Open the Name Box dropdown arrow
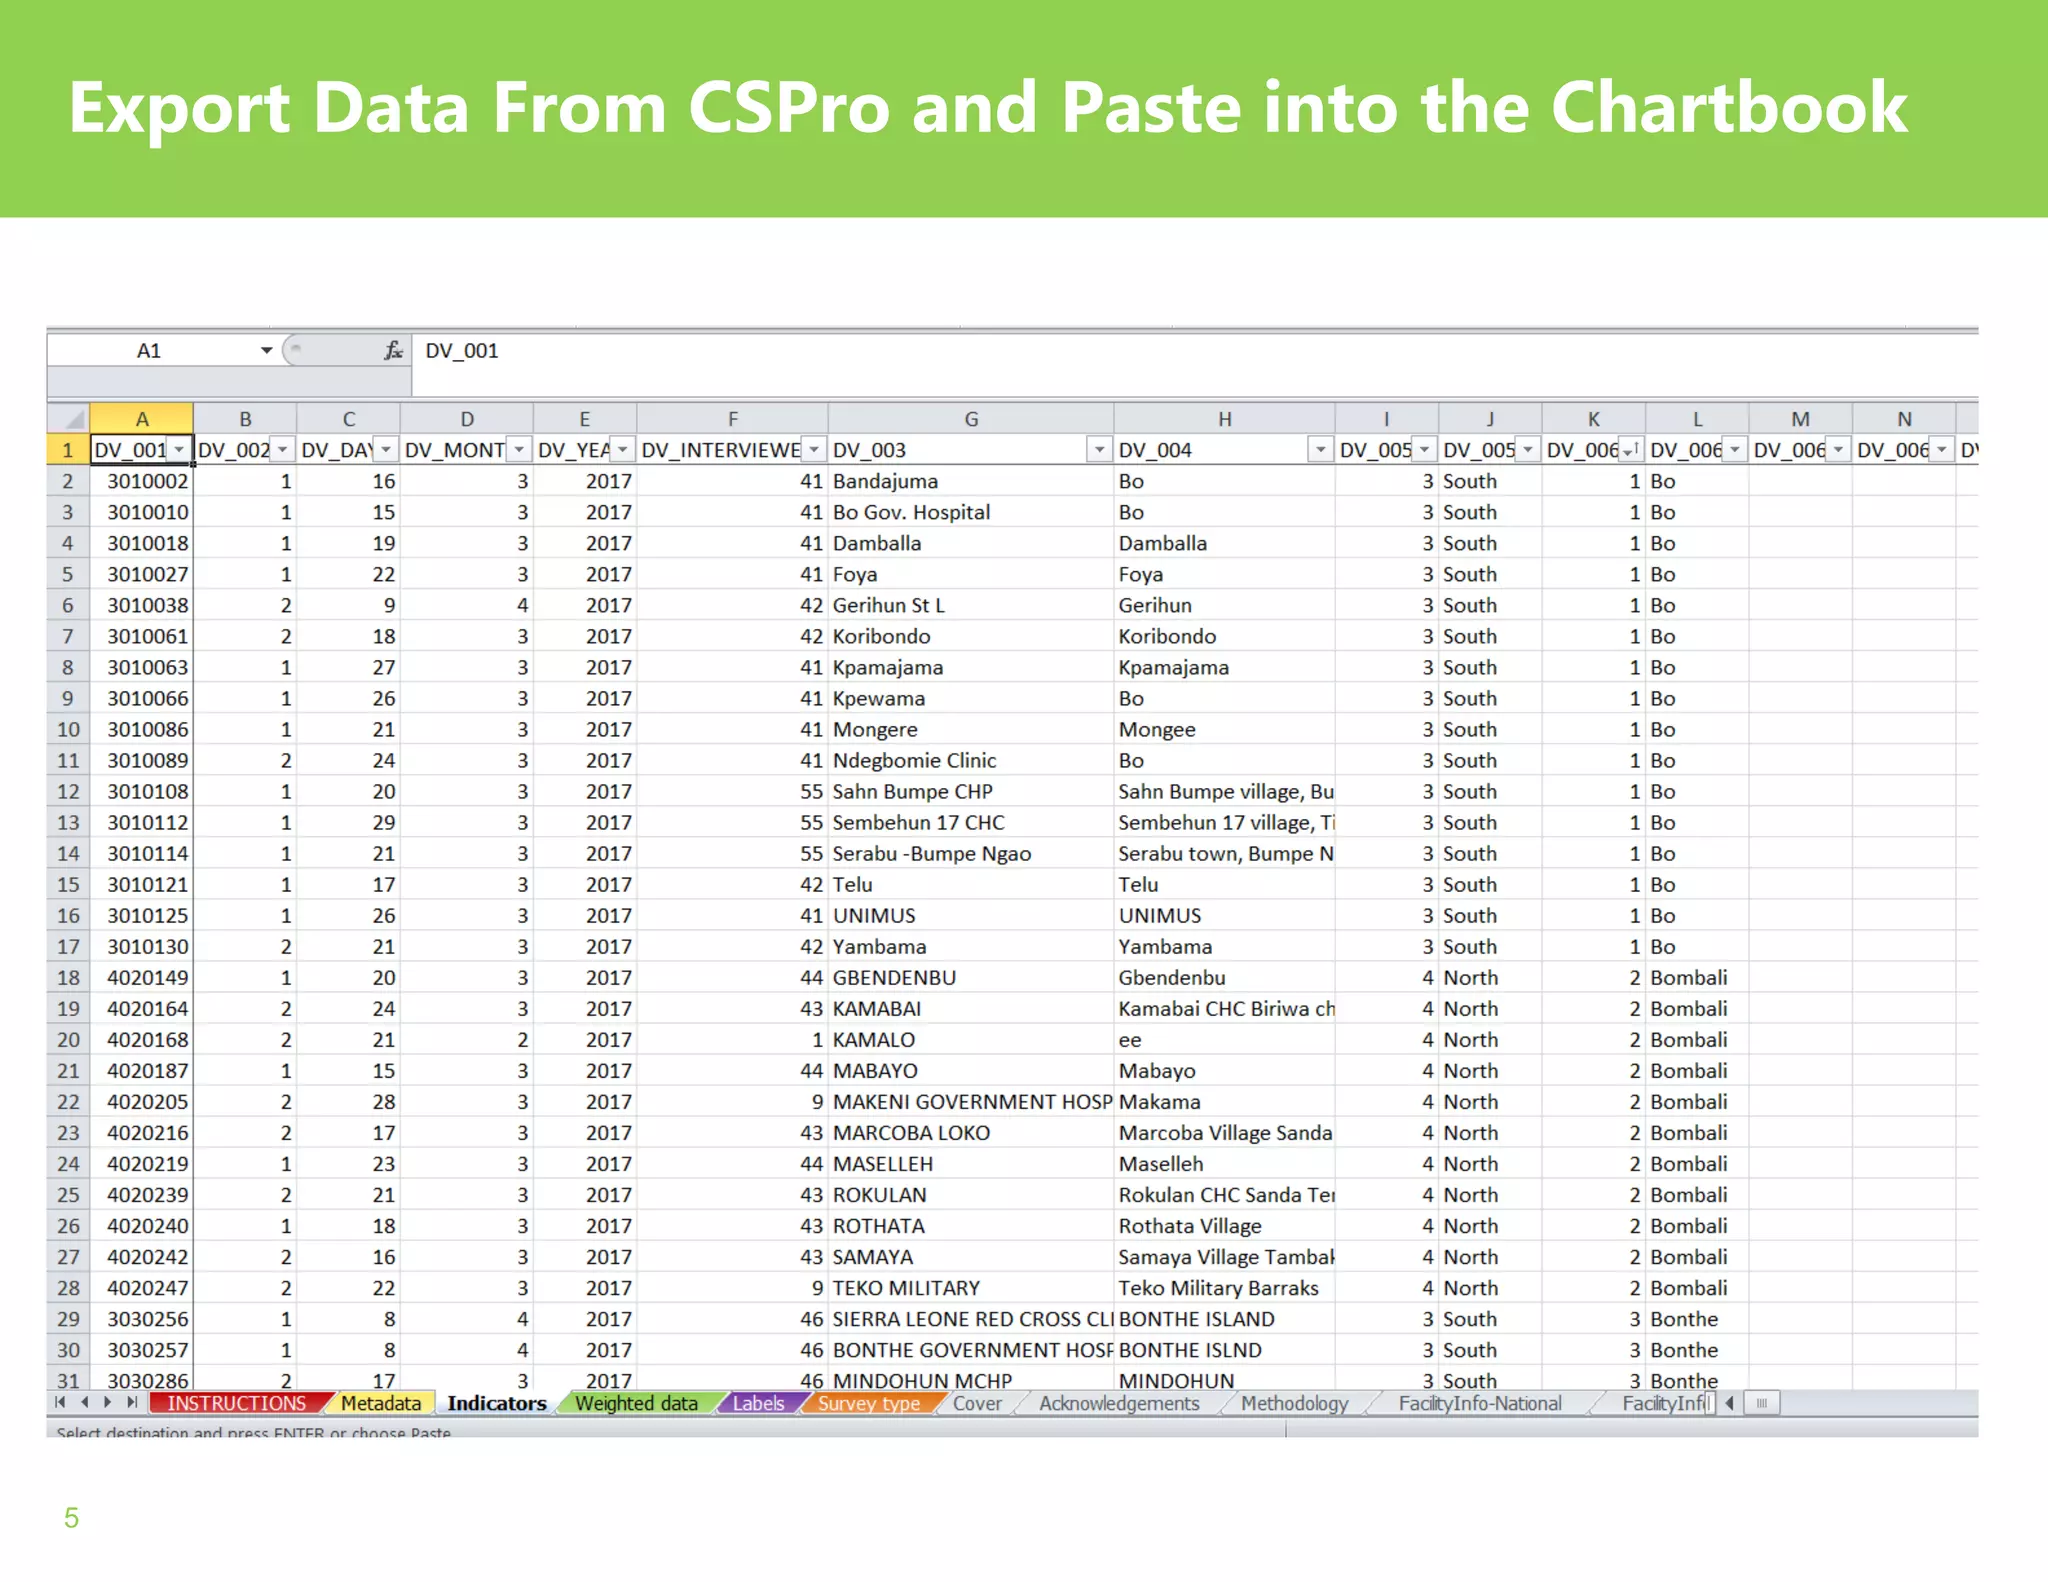Screen dimensions: 2048x1582 [267, 350]
